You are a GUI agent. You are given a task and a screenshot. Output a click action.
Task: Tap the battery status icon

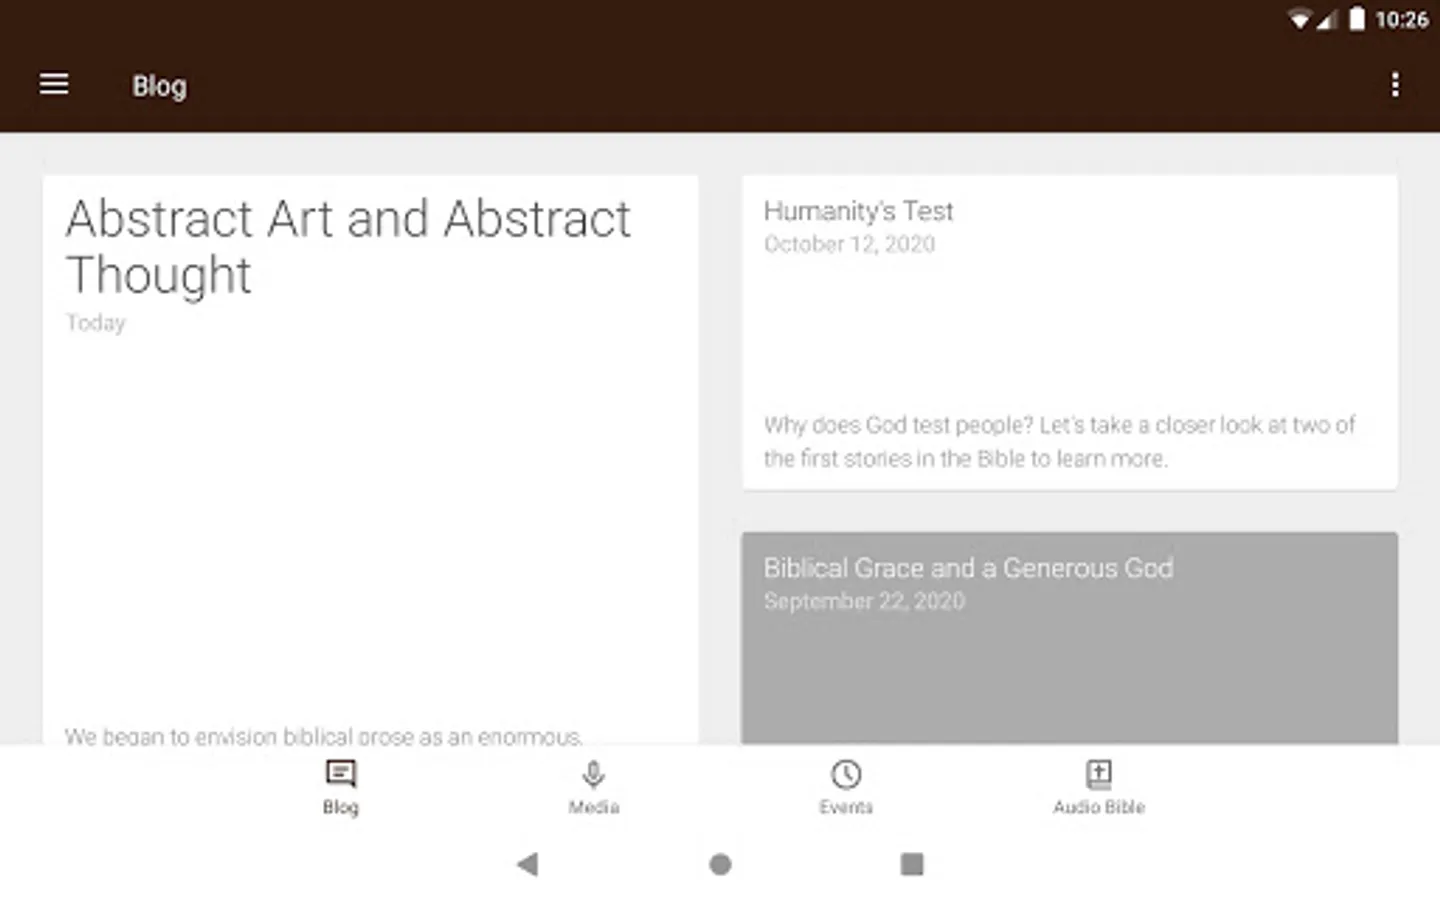[x=1356, y=19]
